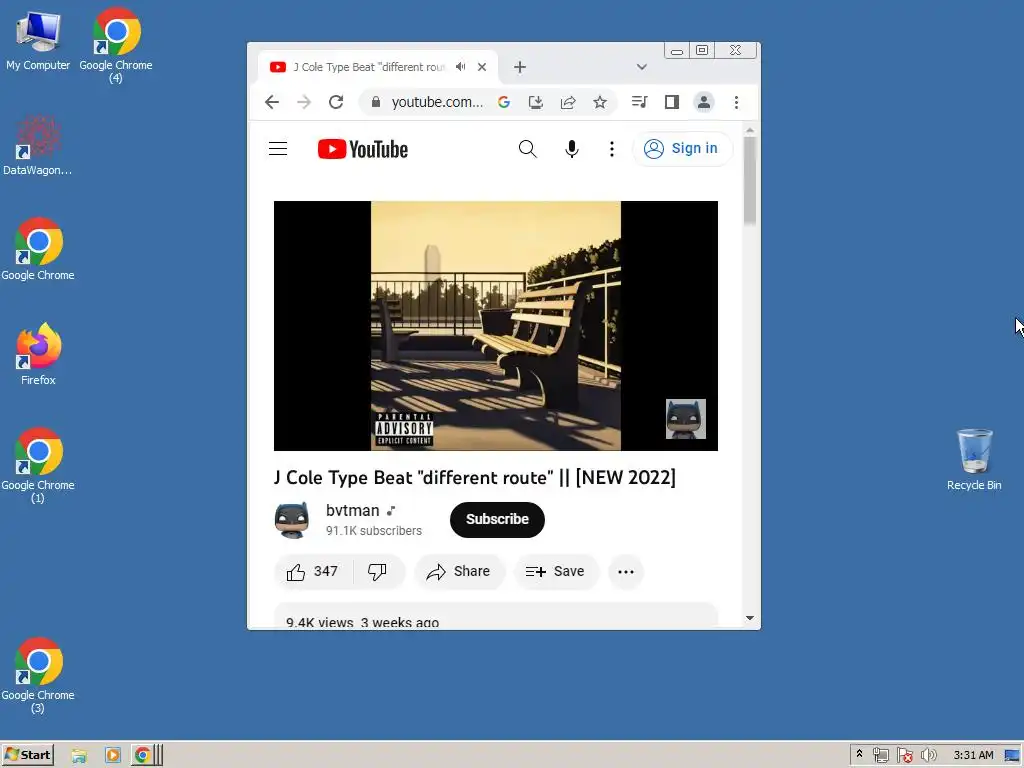Open YouTube settings three-dot menu
This screenshot has height=768, width=1024.
point(611,149)
